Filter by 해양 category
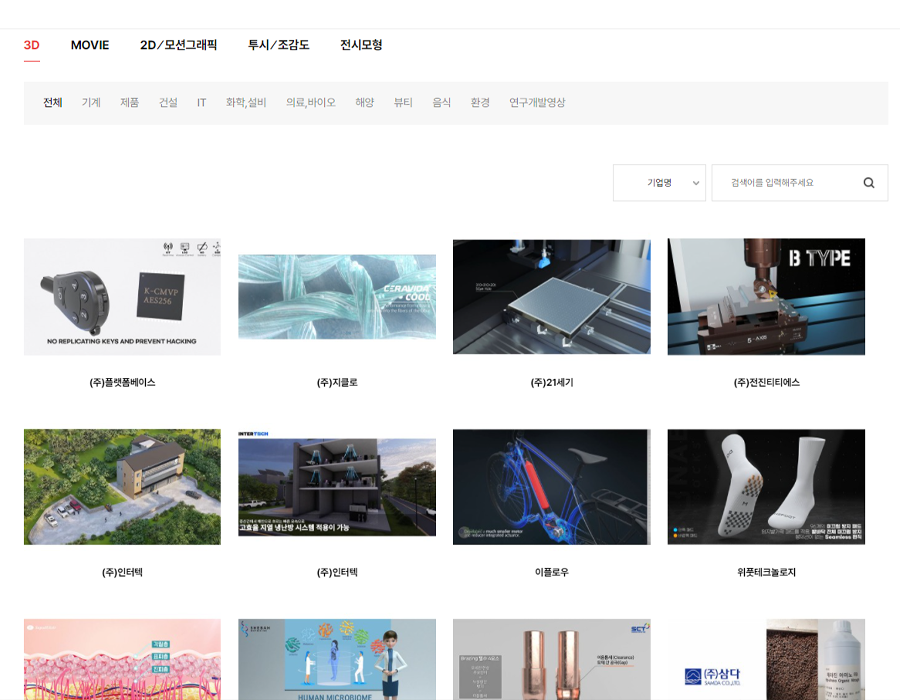This screenshot has width=900, height=700. click(x=364, y=103)
